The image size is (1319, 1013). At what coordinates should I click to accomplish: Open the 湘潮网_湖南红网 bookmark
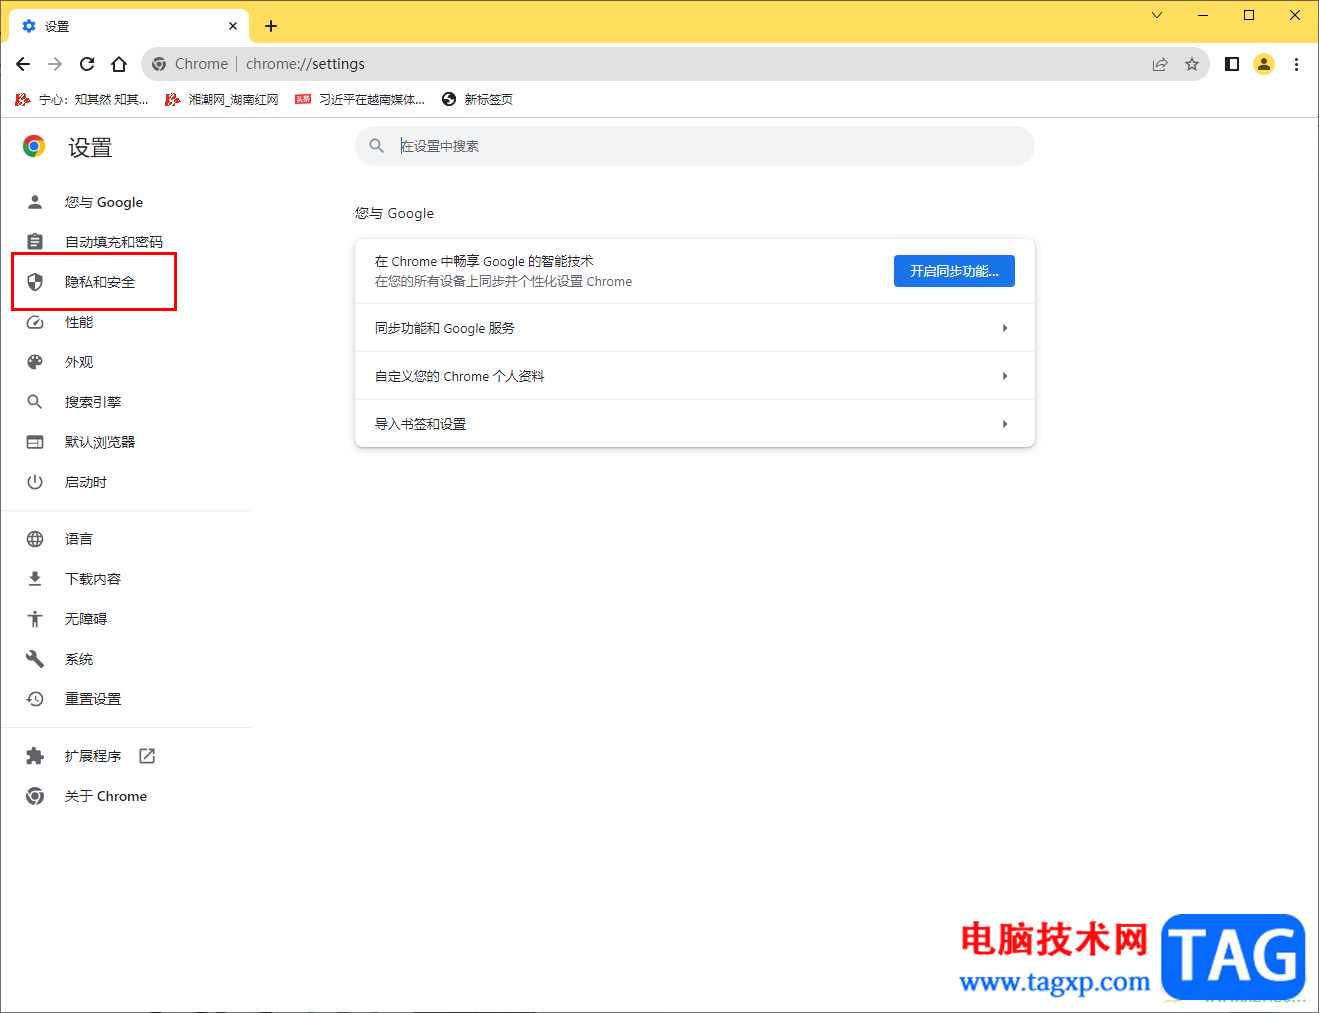pyautogui.click(x=222, y=99)
